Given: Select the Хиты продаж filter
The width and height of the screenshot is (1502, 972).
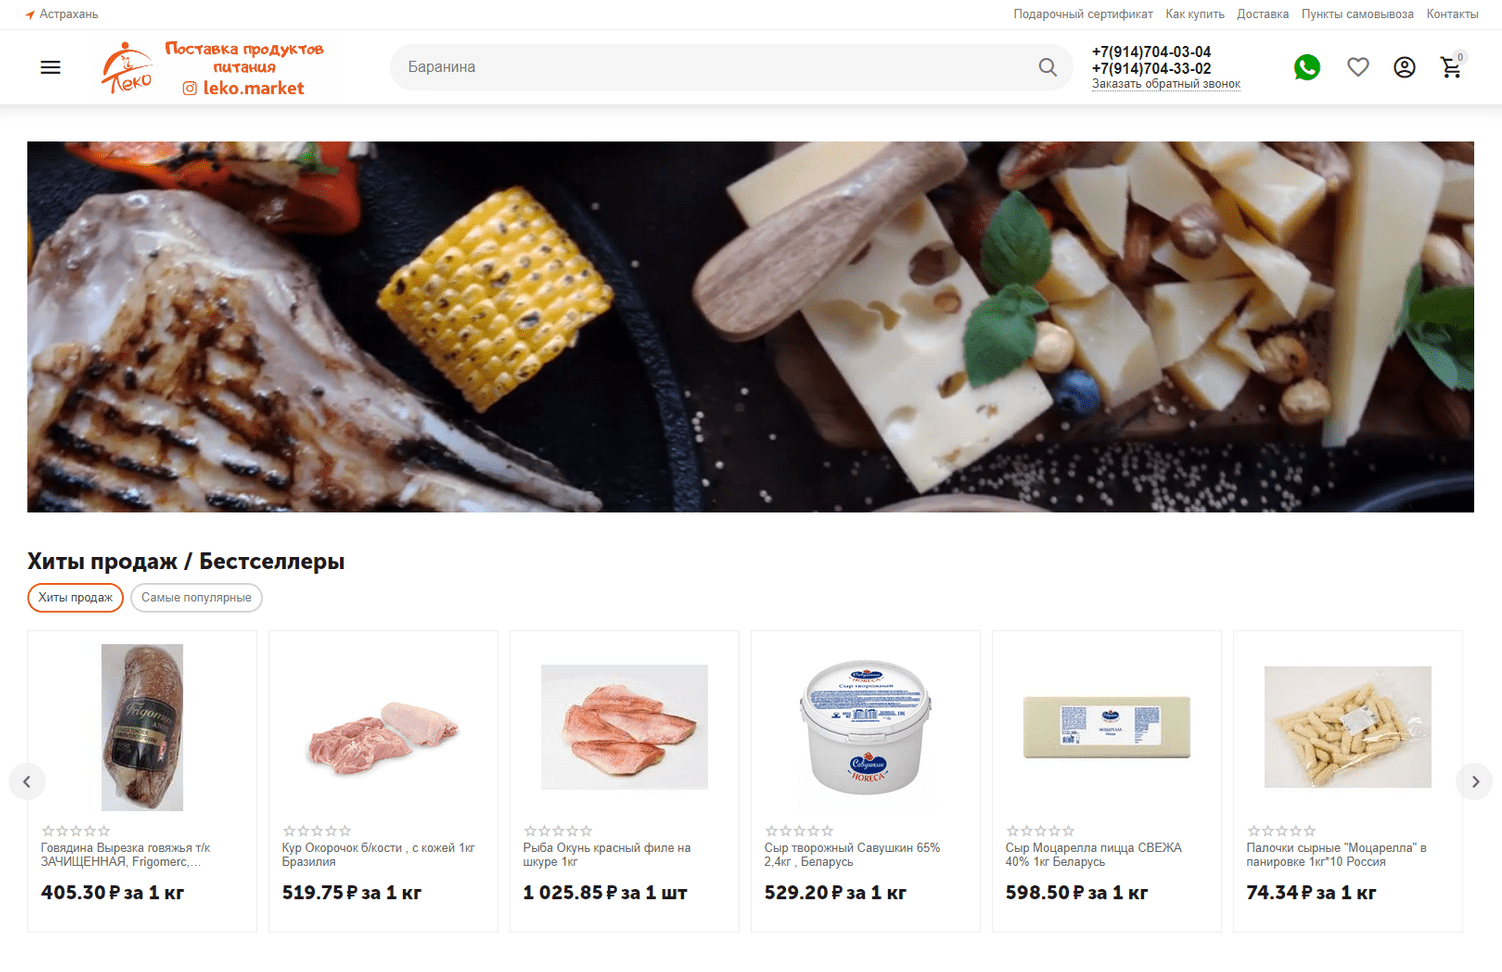Looking at the screenshot, I should [x=75, y=597].
